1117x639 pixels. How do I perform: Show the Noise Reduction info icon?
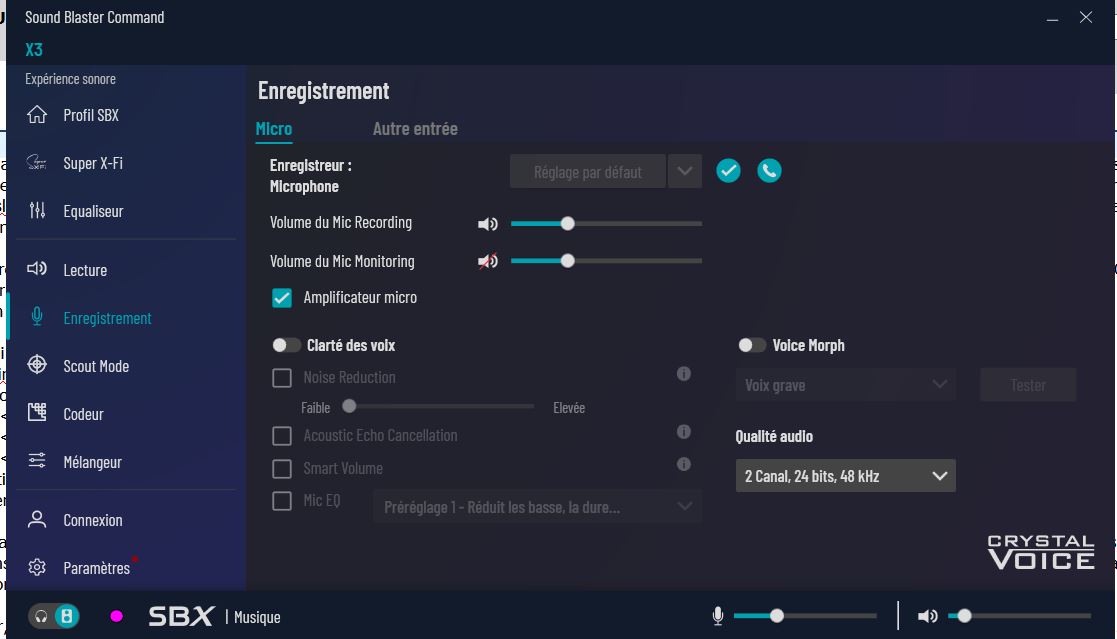click(x=684, y=374)
